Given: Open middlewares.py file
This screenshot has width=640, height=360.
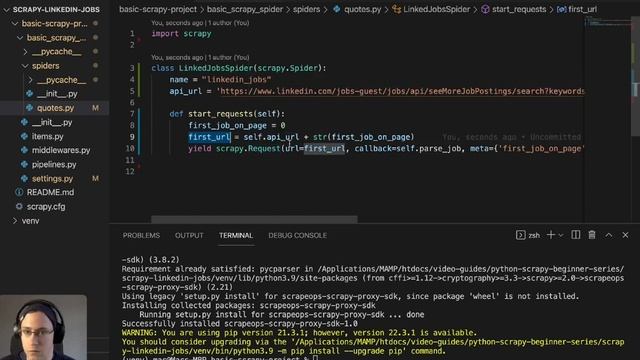Looking at the screenshot, I should pos(61,150).
